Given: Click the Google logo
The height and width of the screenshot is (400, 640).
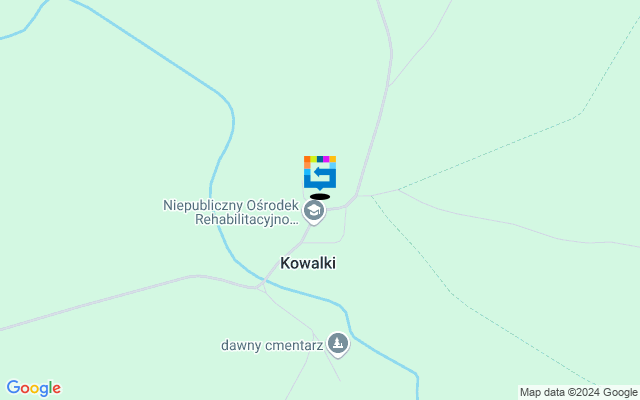Looking at the screenshot, I should [33, 388].
